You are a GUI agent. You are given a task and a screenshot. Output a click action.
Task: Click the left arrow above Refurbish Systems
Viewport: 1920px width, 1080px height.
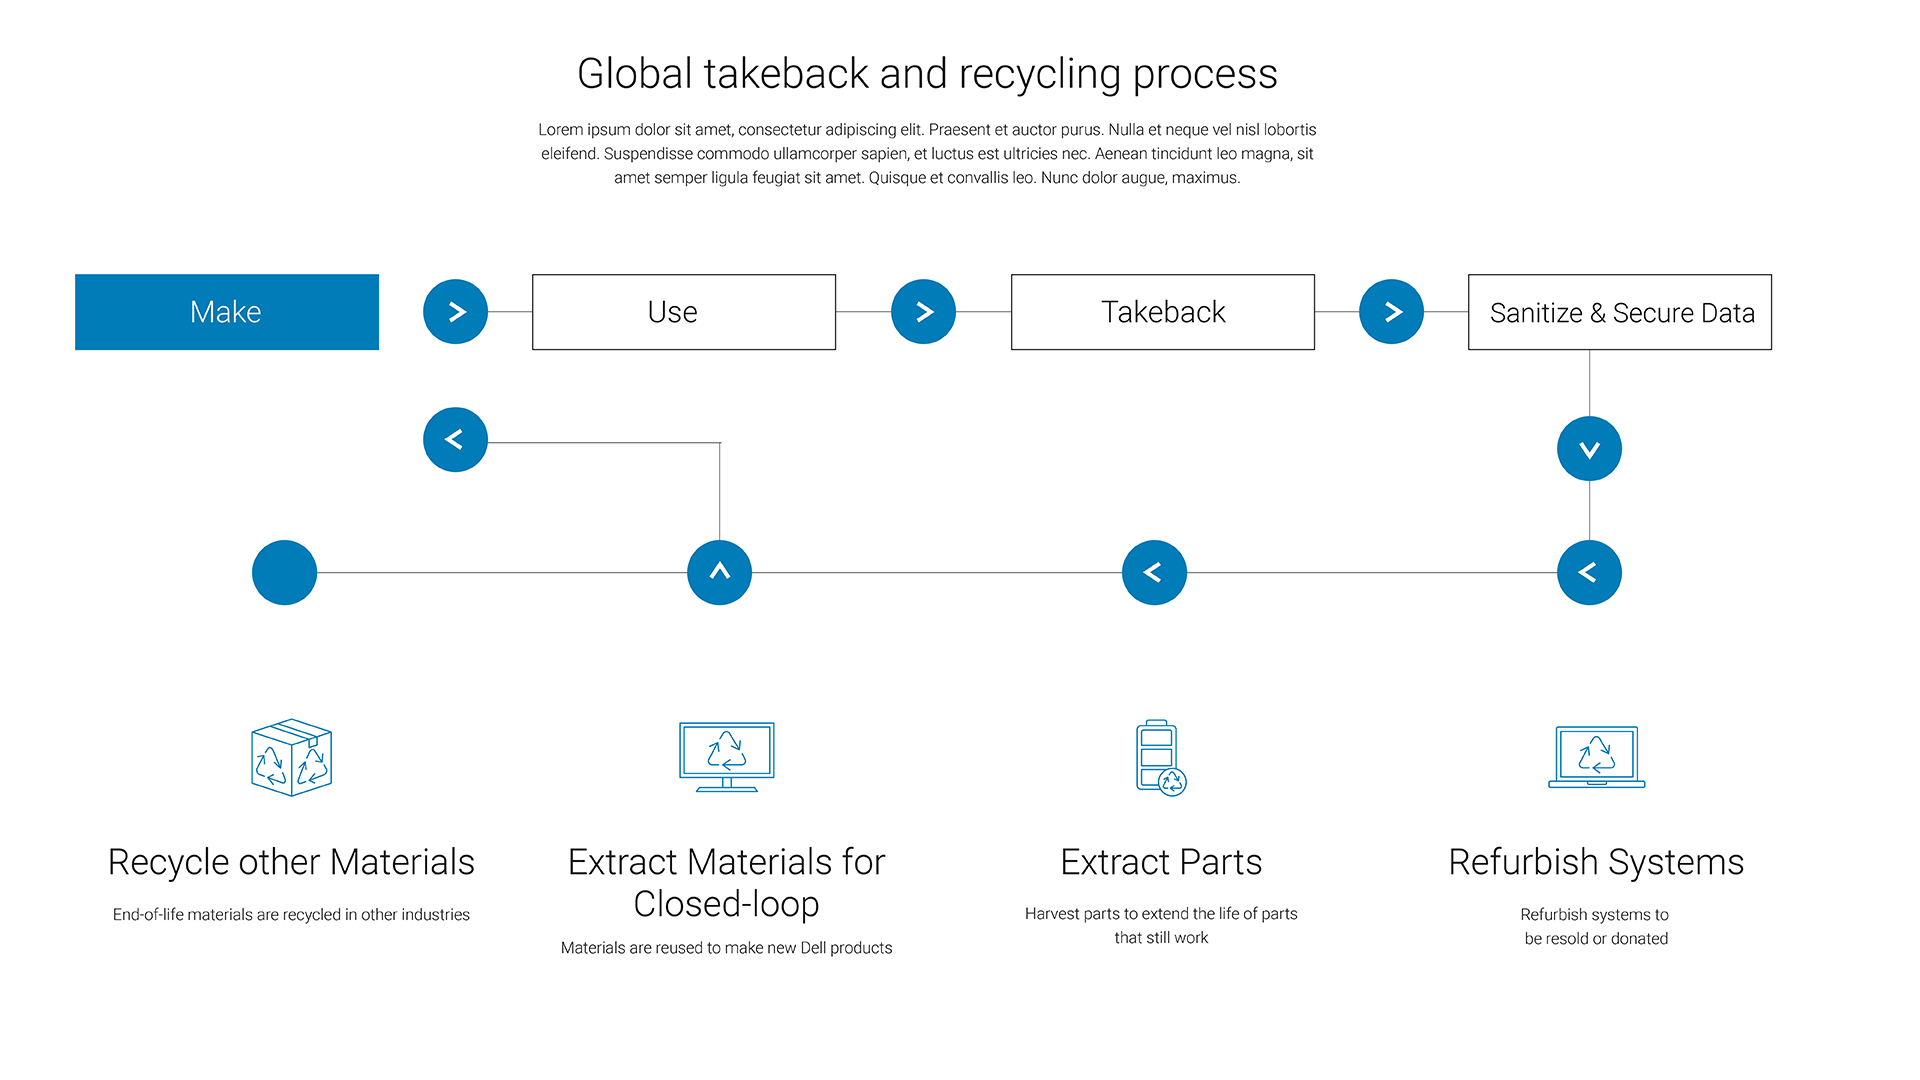tap(1589, 573)
